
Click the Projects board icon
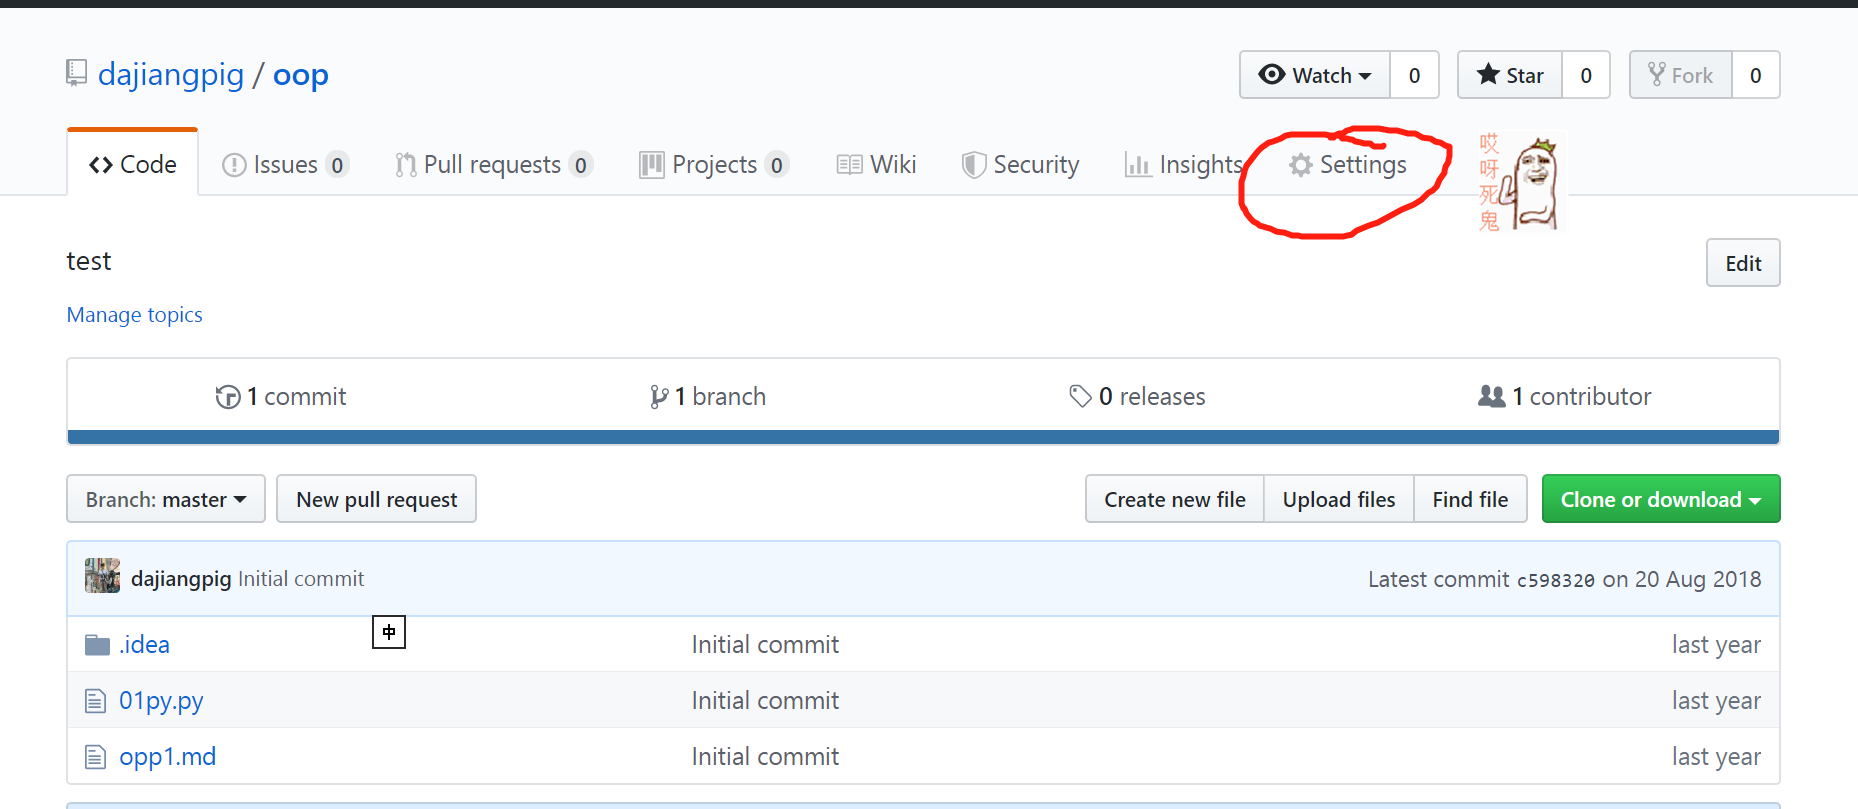651,165
